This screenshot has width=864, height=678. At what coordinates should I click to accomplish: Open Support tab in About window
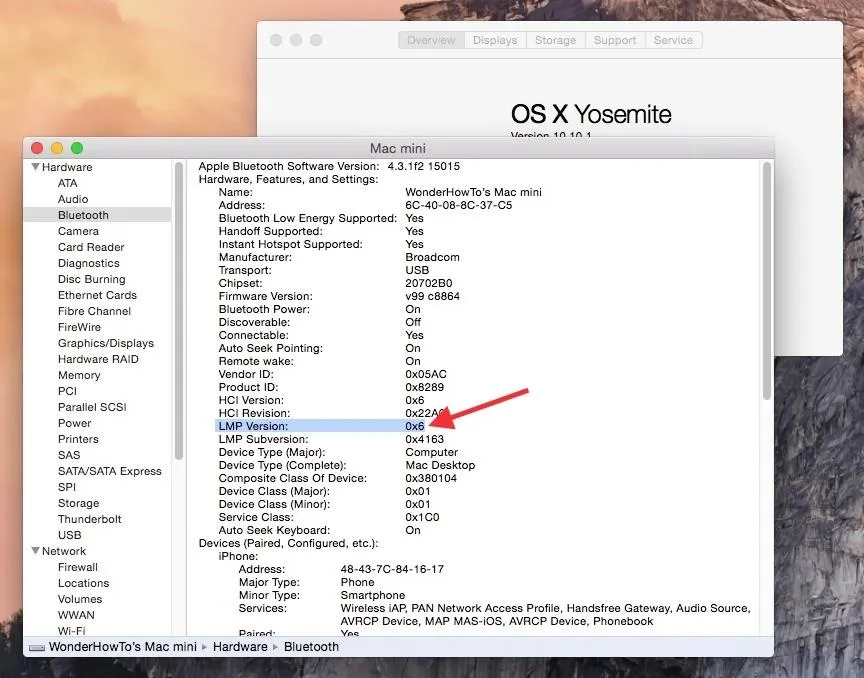[x=615, y=40]
